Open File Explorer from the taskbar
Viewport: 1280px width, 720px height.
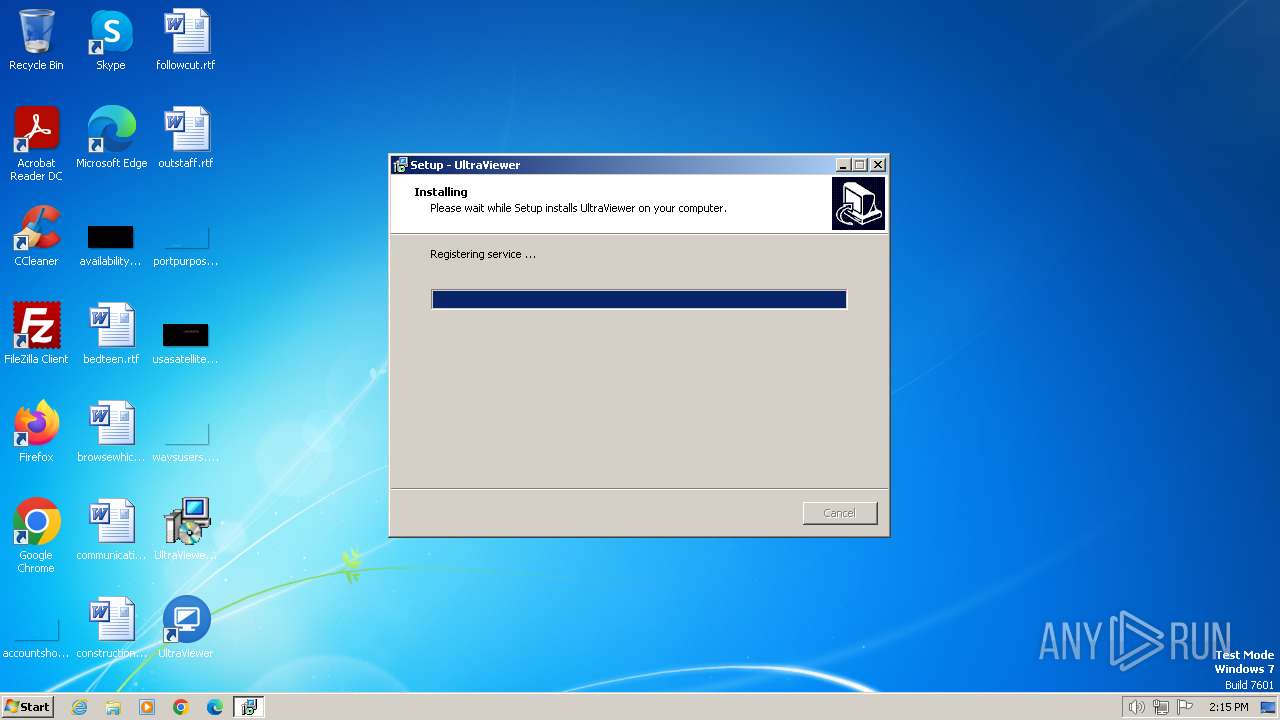(113, 707)
